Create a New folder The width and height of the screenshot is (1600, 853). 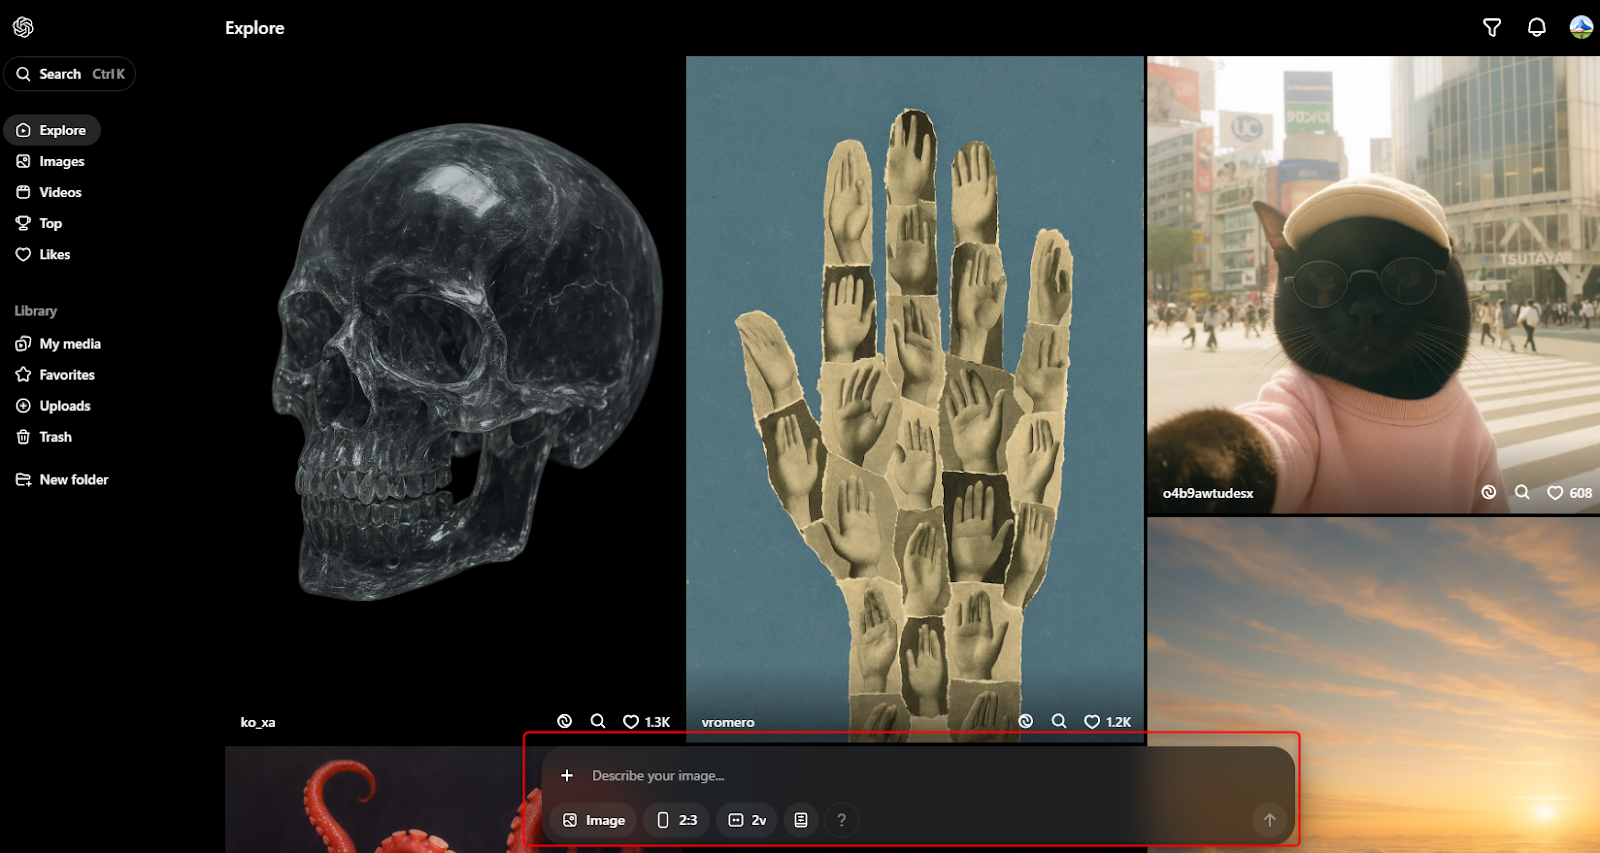73,480
